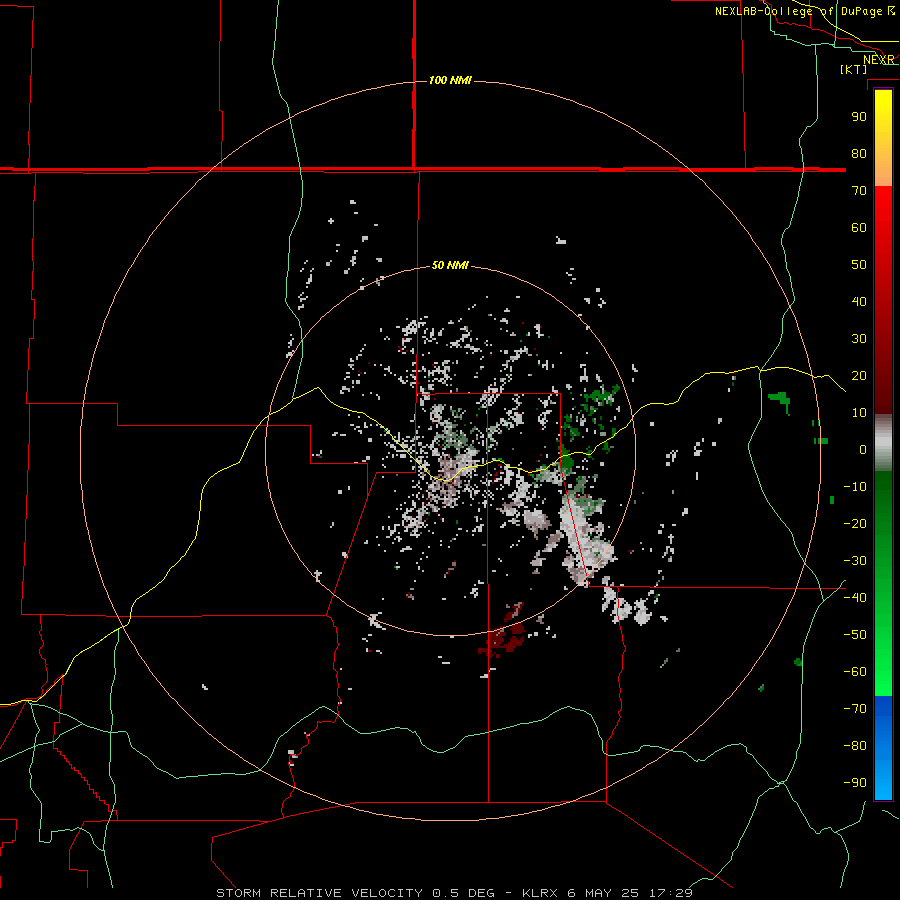Viewport: 900px width, 900px height.
Task: Click the gray zero-velocity segment of the color bar
Action: point(883,443)
